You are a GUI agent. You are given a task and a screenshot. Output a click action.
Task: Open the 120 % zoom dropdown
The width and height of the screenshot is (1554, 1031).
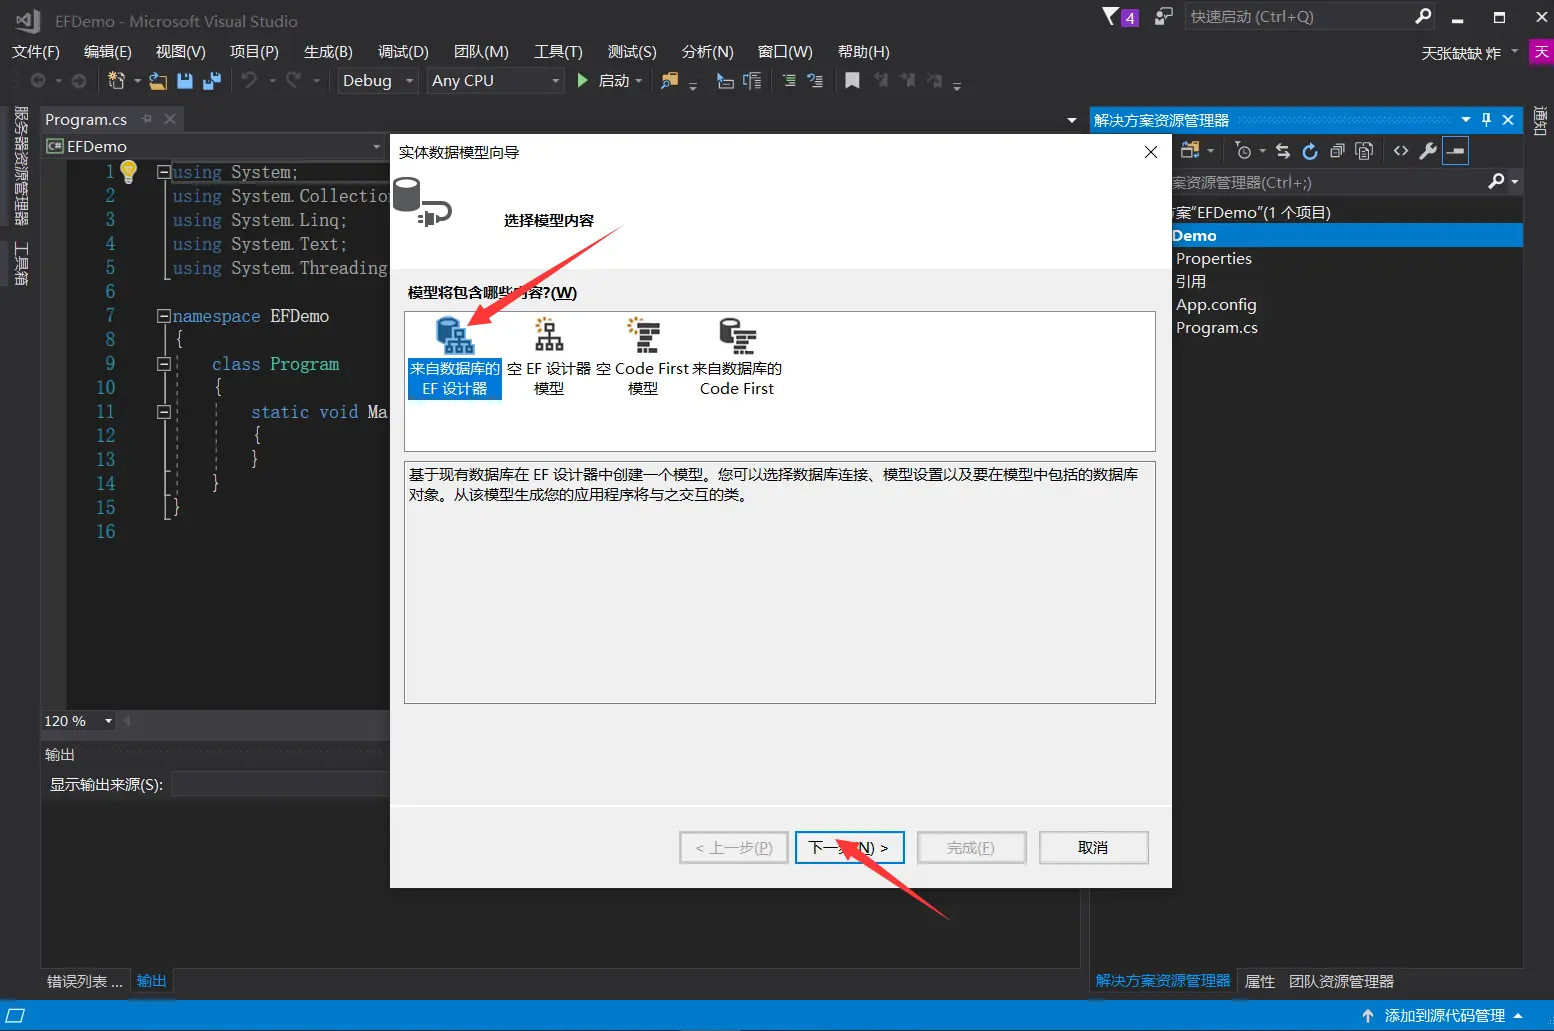tap(78, 721)
